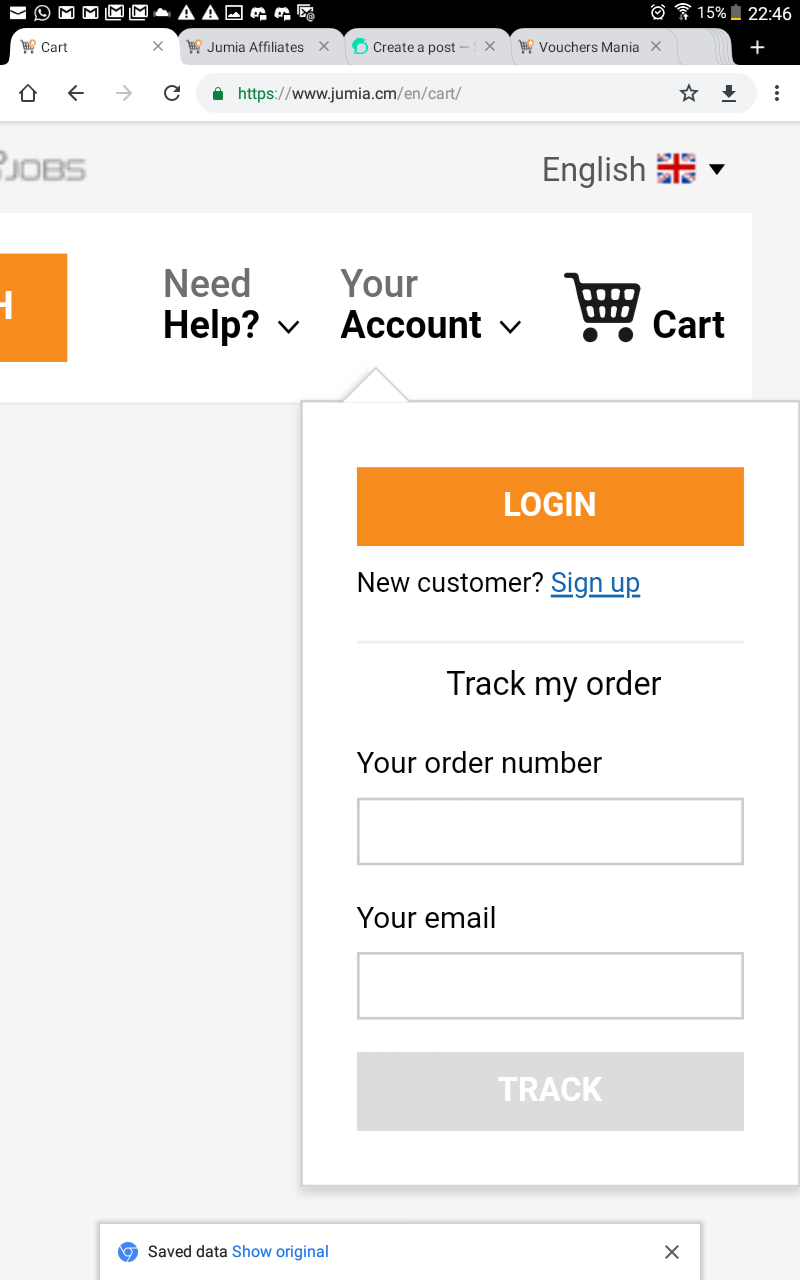Focus the Your email field
The image size is (800, 1280).
pyautogui.click(x=550, y=986)
